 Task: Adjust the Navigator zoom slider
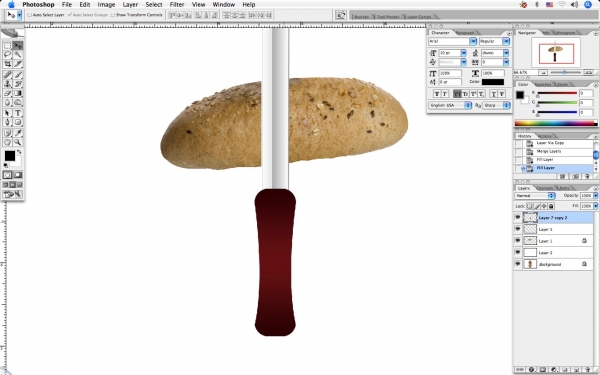tap(565, 72)
